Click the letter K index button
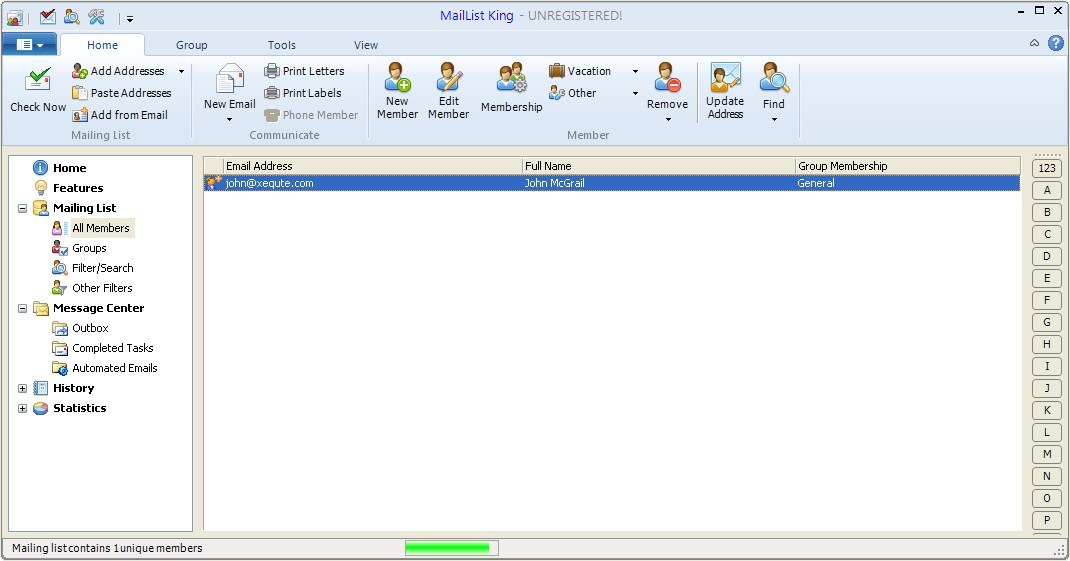This screenshot has width=1070, height=561. pyautogui.click(x=1047, y=410)
